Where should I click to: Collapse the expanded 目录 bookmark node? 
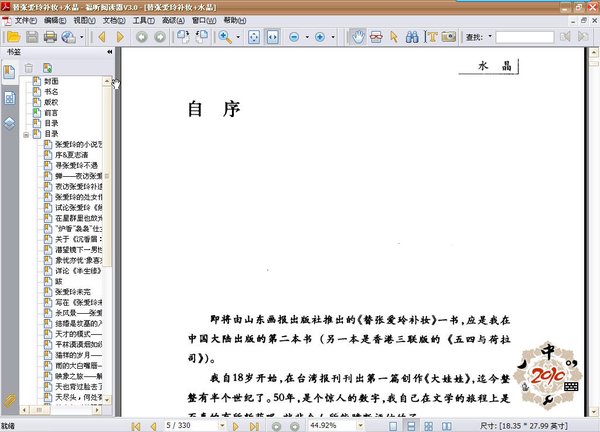(28, 133)
